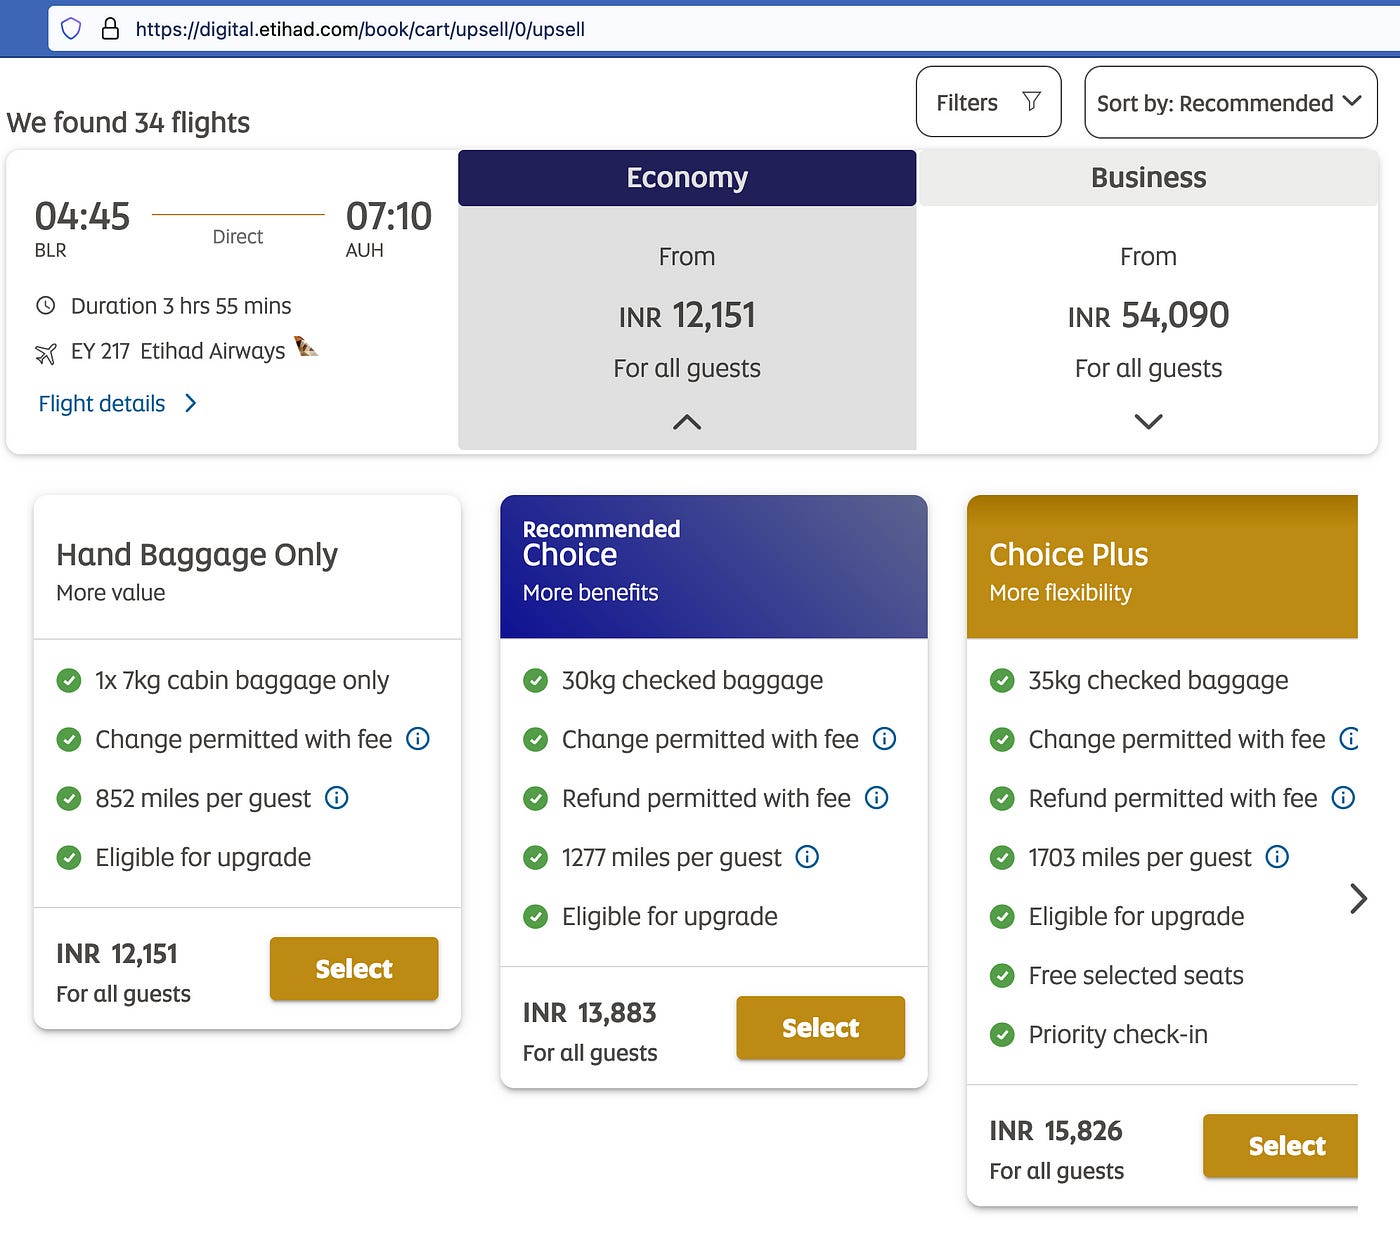
Task: Click the Direct route label
Action: (238, 237)
